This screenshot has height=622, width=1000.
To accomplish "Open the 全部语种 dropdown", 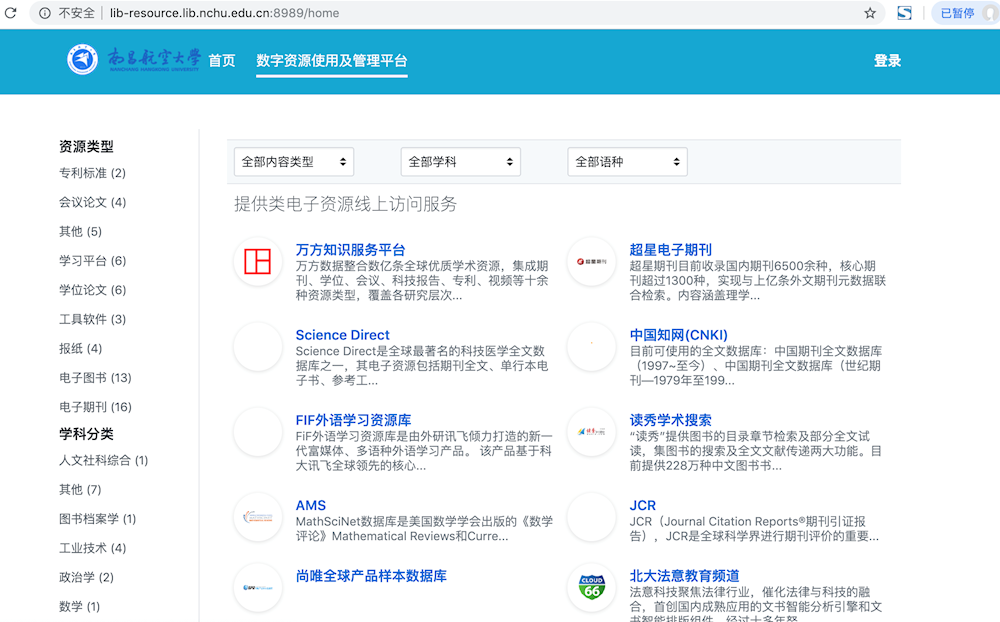I will pyautogui.click(x=628, y=162).
